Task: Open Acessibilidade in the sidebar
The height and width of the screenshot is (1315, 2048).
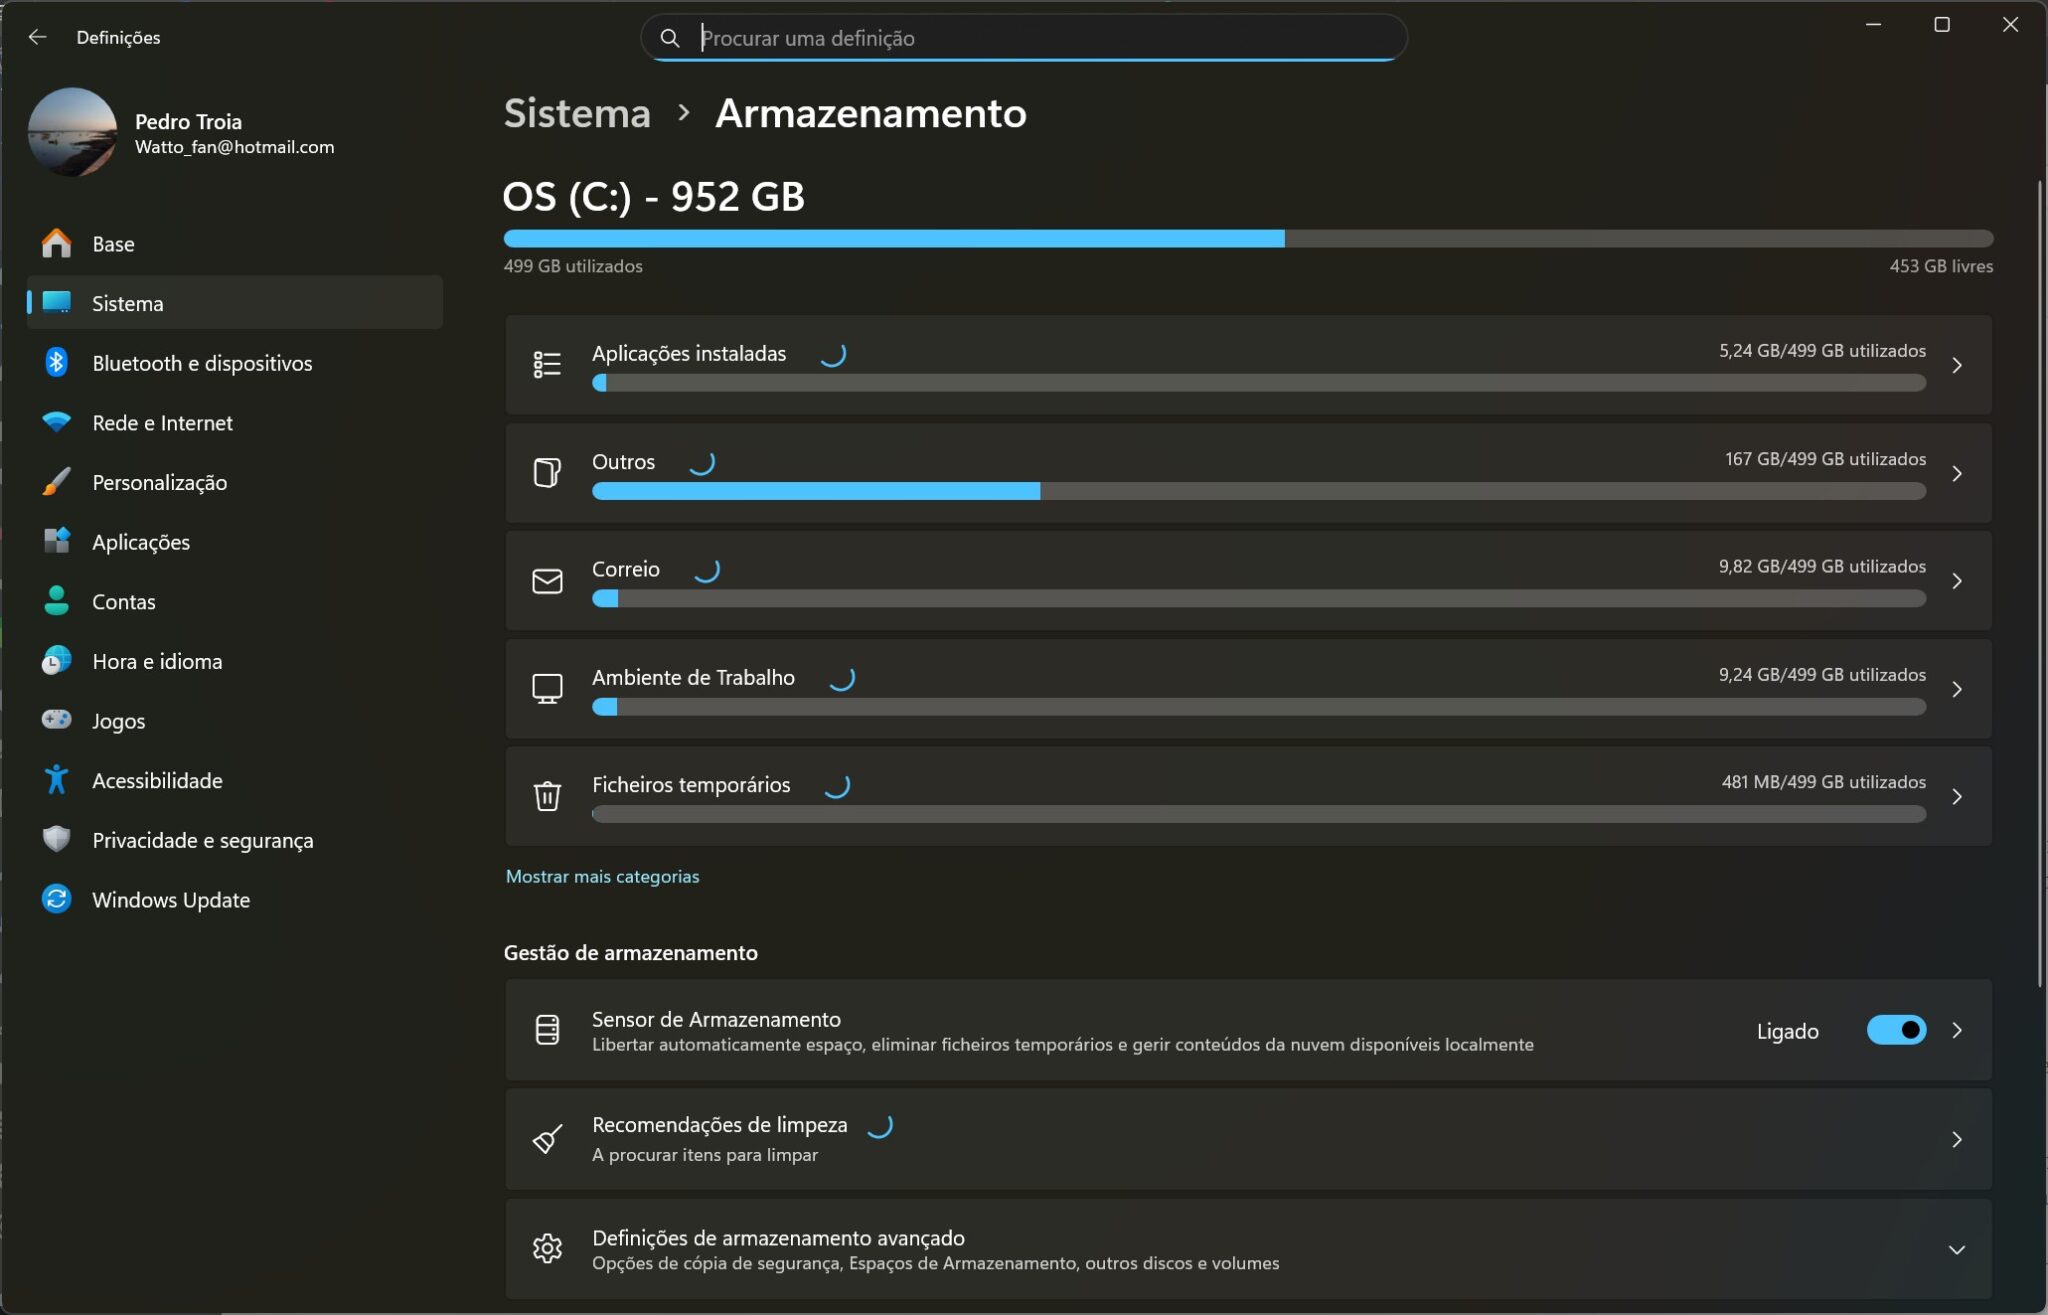Action: [157, 780]
